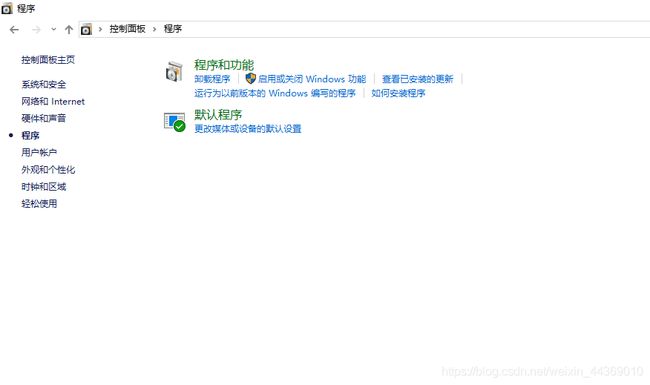Go to 控制面板主页 in the sidebar

point(48,60)
